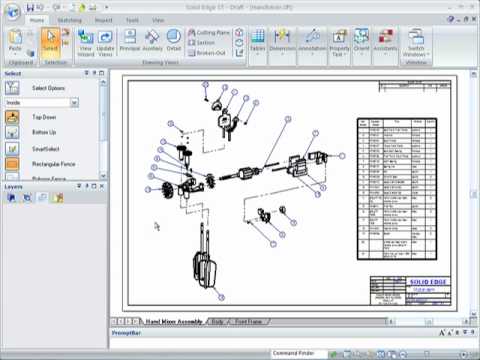The height and width of the screenshot is (360, 480).
Task: Click the top icon beside Cutting Plane
Action: [x=239, y=32]
